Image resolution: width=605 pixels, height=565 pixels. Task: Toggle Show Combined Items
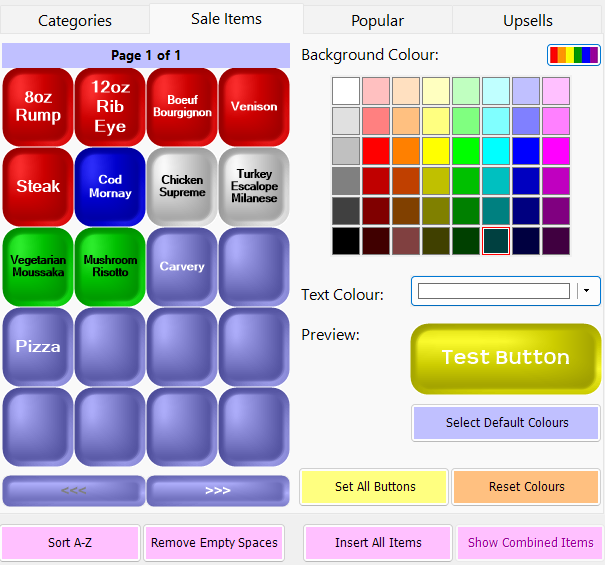click(x=530, y=542)
